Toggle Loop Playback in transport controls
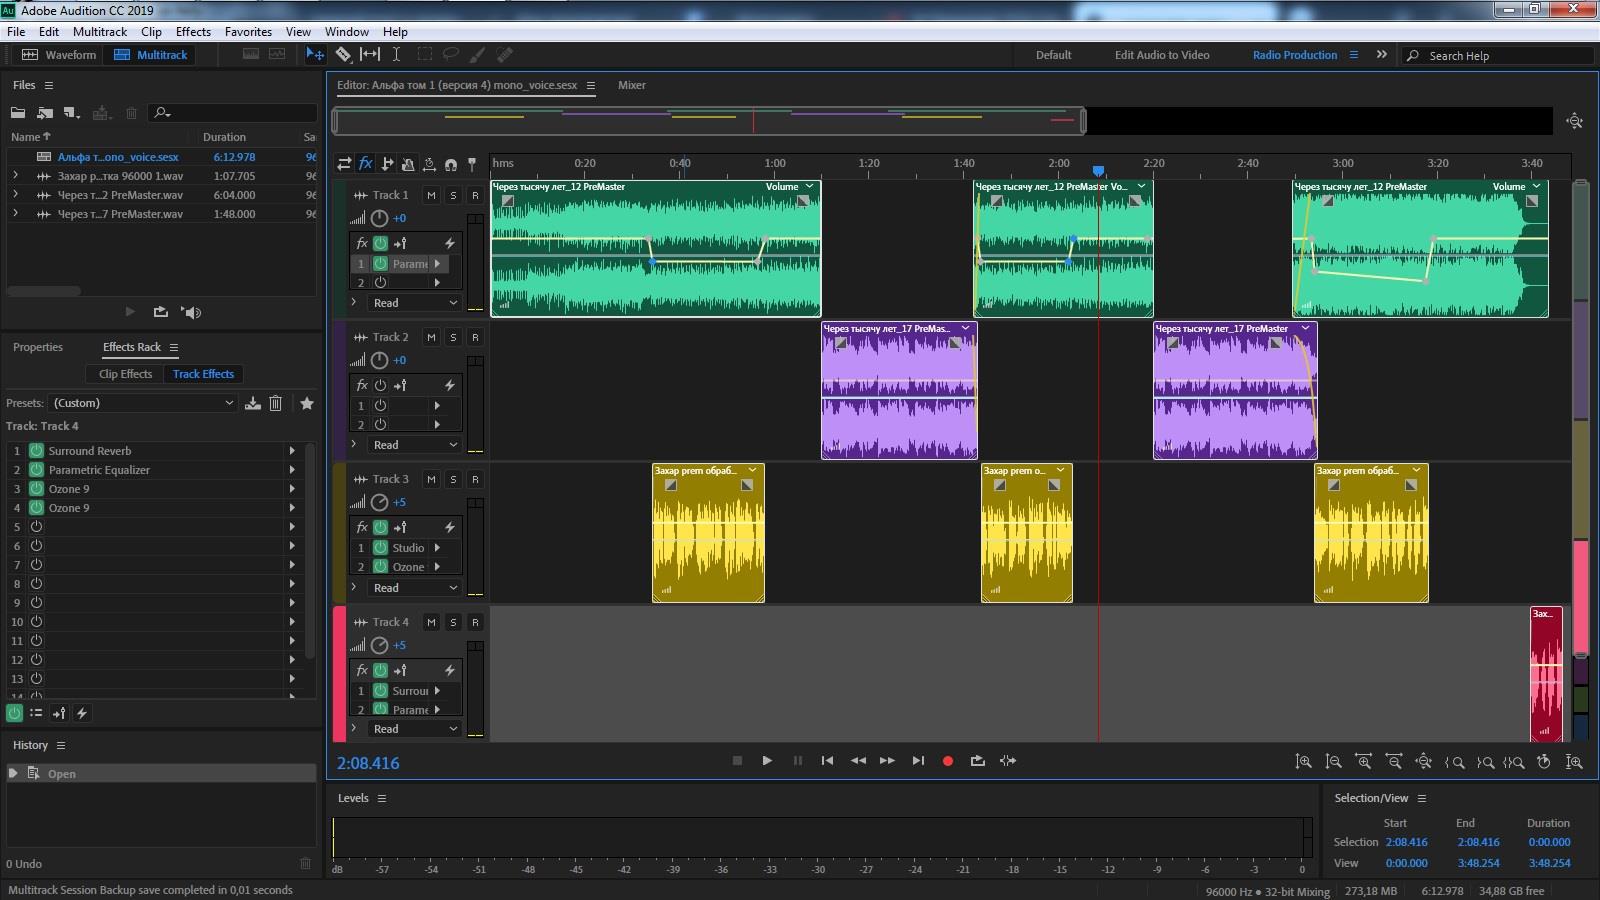1600x900 pixels. (x=978, y=761)
